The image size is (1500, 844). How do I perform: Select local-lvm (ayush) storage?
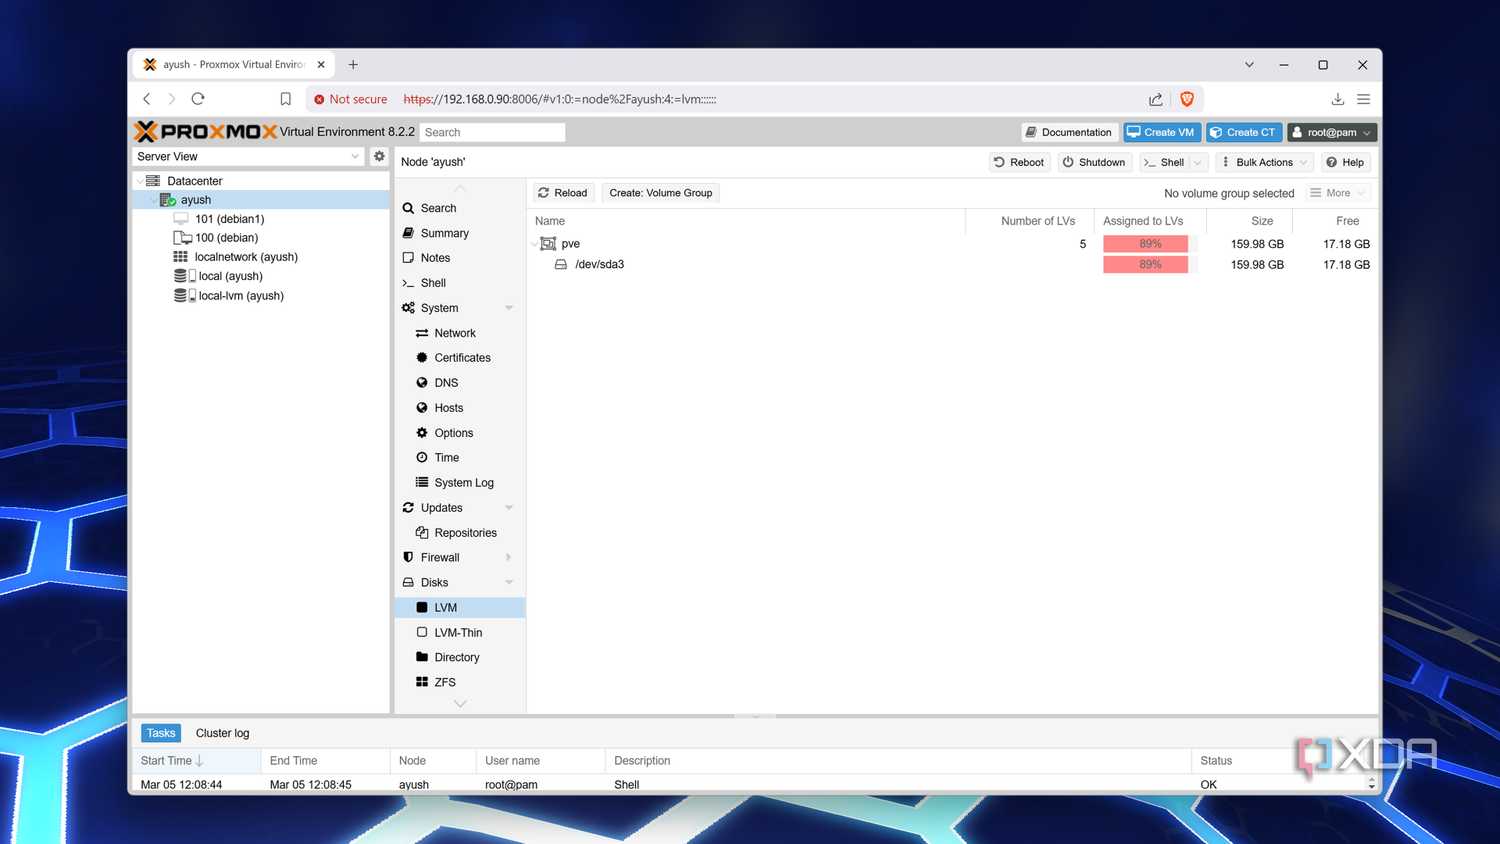pyautogui.click(x=241, y=296)
